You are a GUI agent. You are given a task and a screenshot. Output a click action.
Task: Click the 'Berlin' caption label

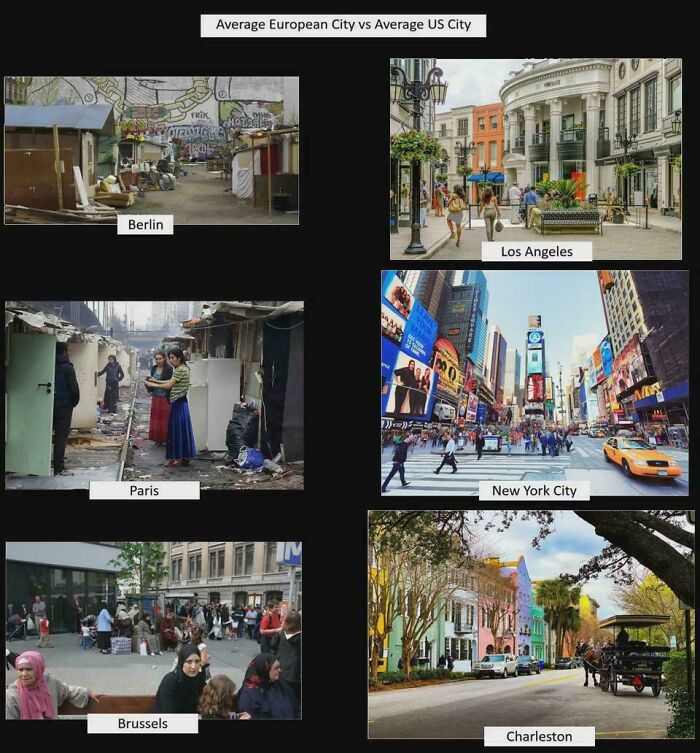(145, 225)
